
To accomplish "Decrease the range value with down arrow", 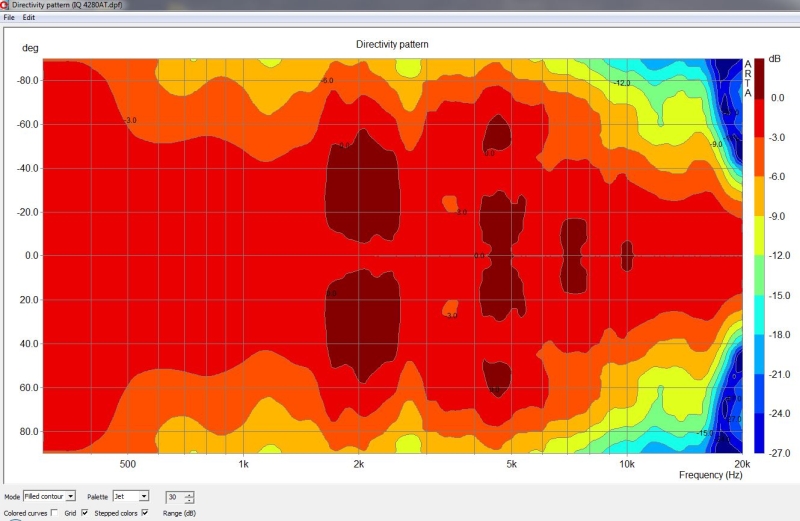I will pos(189,500).
